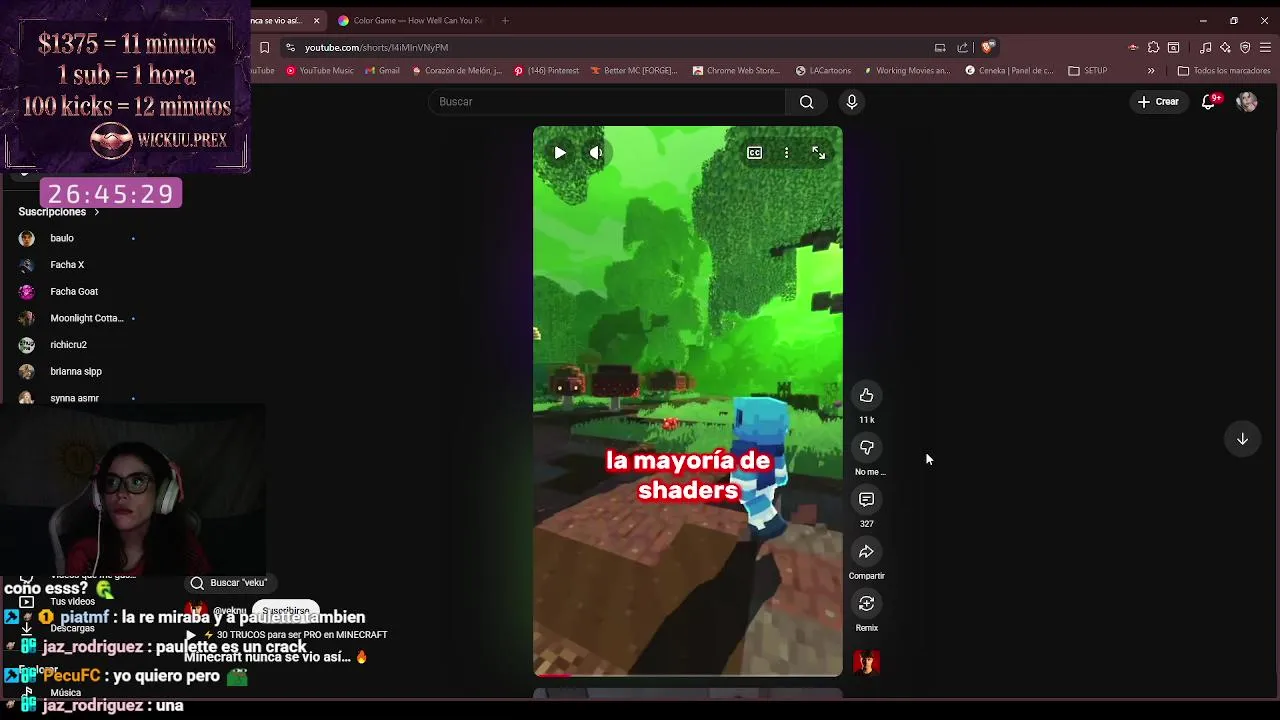Image resolution: width=1280 pixels, height=720 pixels.
Task: Open the channel avatar below Remix
Action: tap(867, 662)
